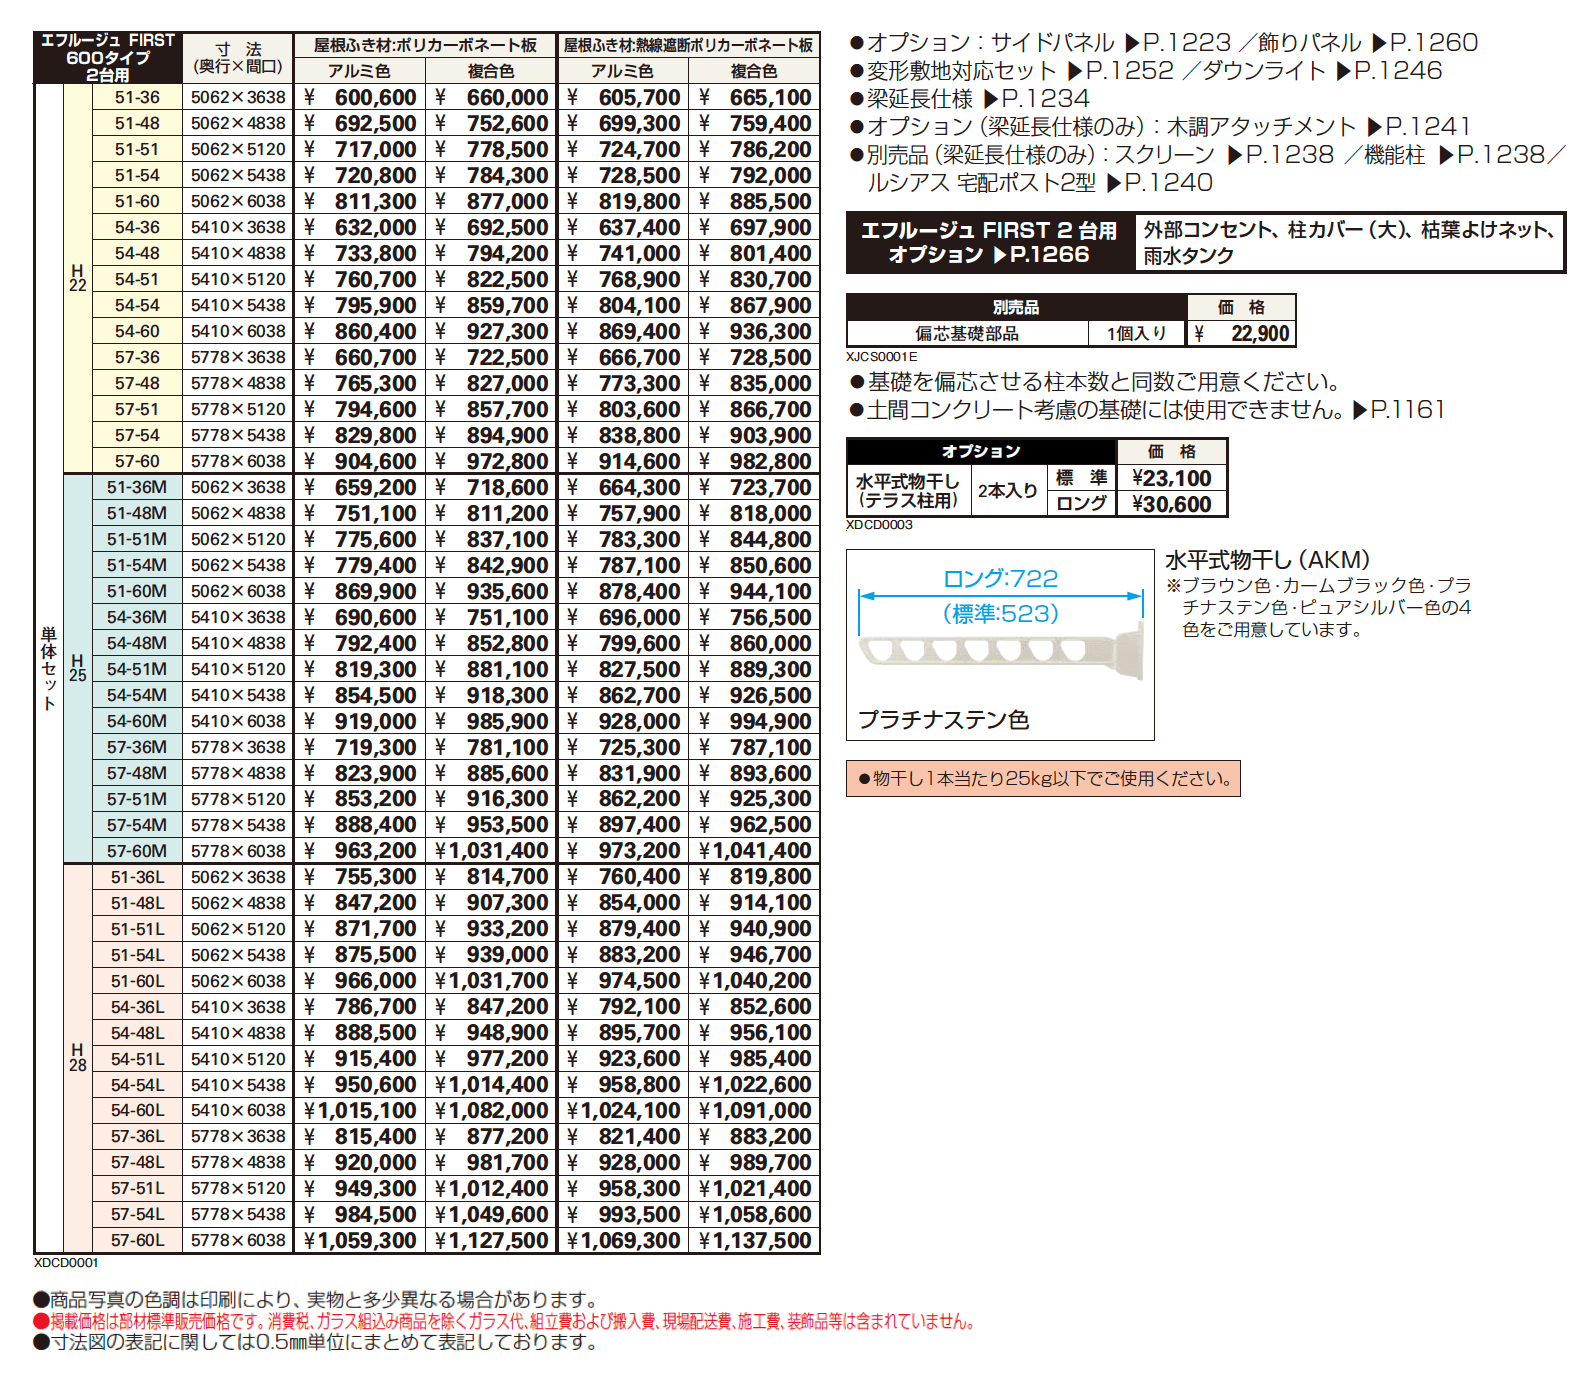Click price 827,000 in row 57-48
This screenshot has width=1596, height=1376.
tap(507, 383)
